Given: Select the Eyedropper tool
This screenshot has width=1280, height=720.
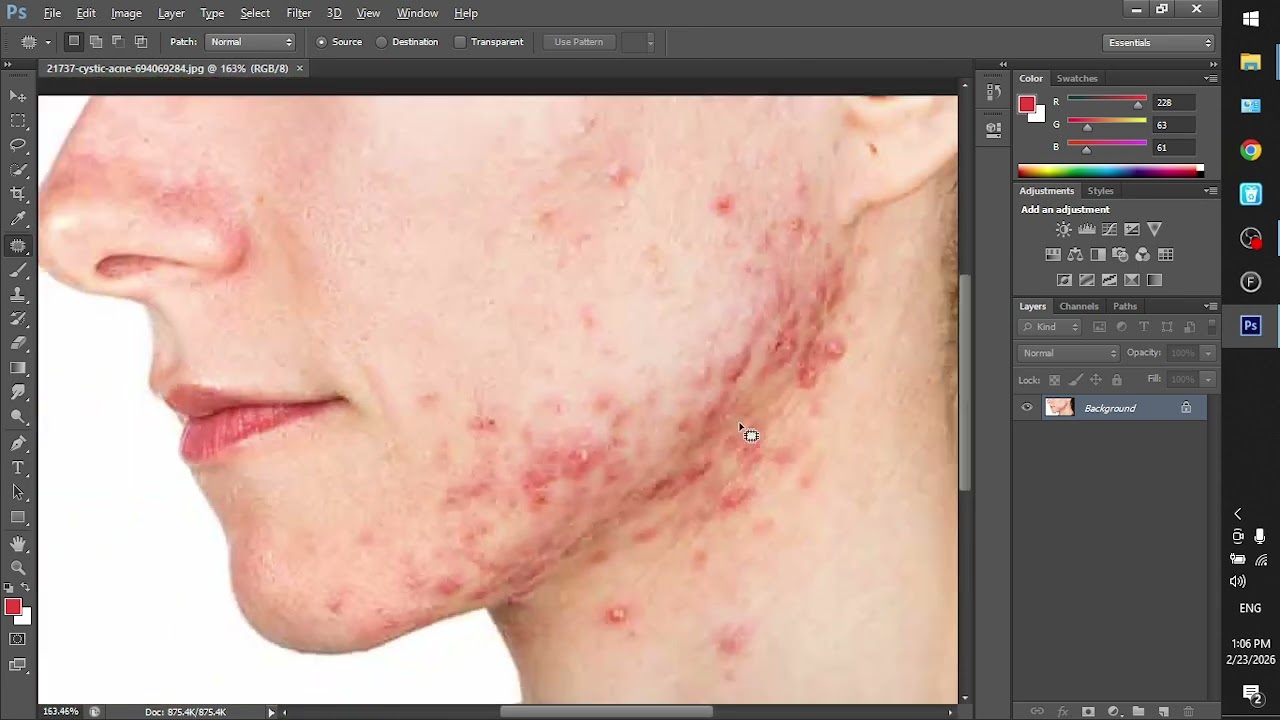Looking at the screenshot, I should tap(18, 220).
